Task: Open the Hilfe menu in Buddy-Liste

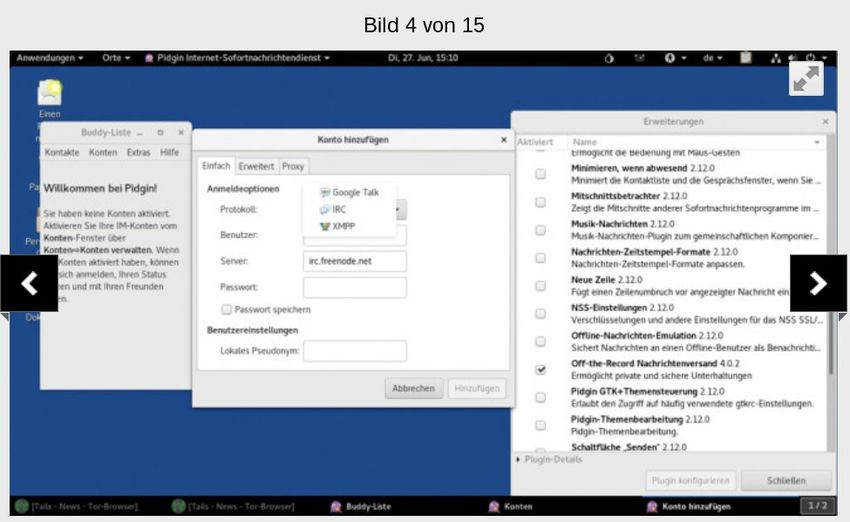Action: click(x=170, y=152)
